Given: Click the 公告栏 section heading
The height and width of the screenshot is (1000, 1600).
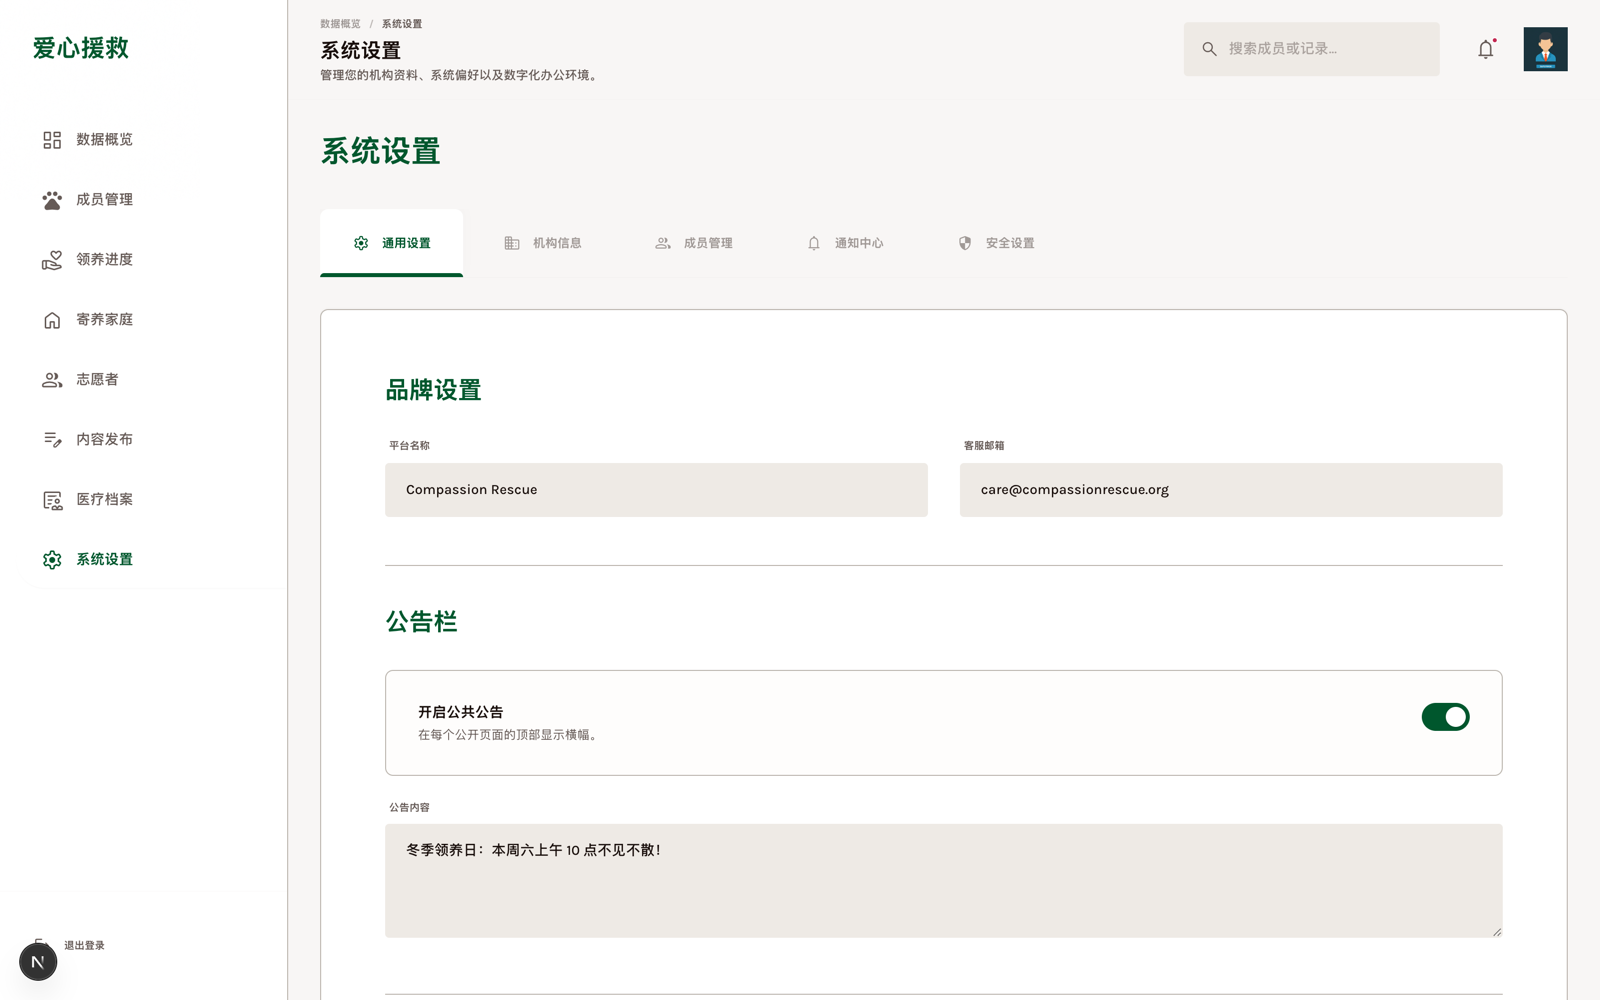Looking at the screenshot, I should pyautogui.click(x=421, y=622).
